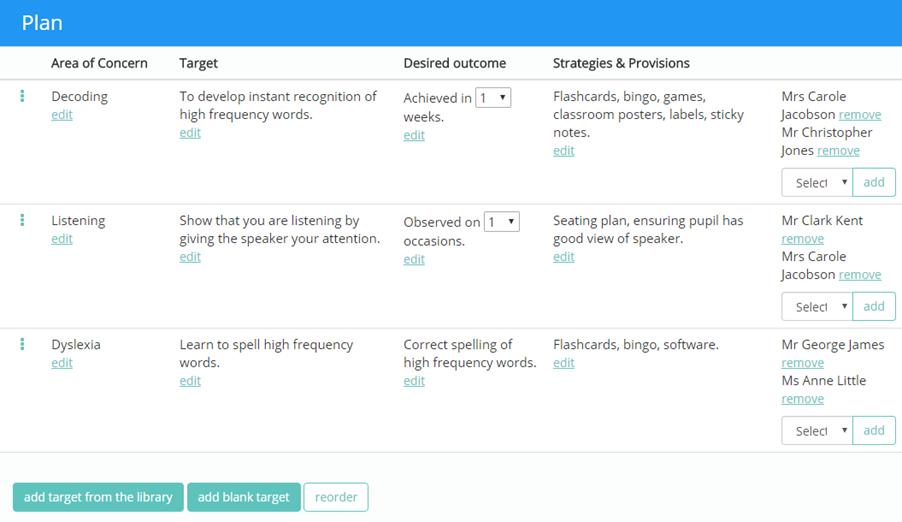The height and width of the screenshot is (522, 902).
Task: Edit the 'Learn to spell high frequency words' target
Action: [x=190, y=381]
